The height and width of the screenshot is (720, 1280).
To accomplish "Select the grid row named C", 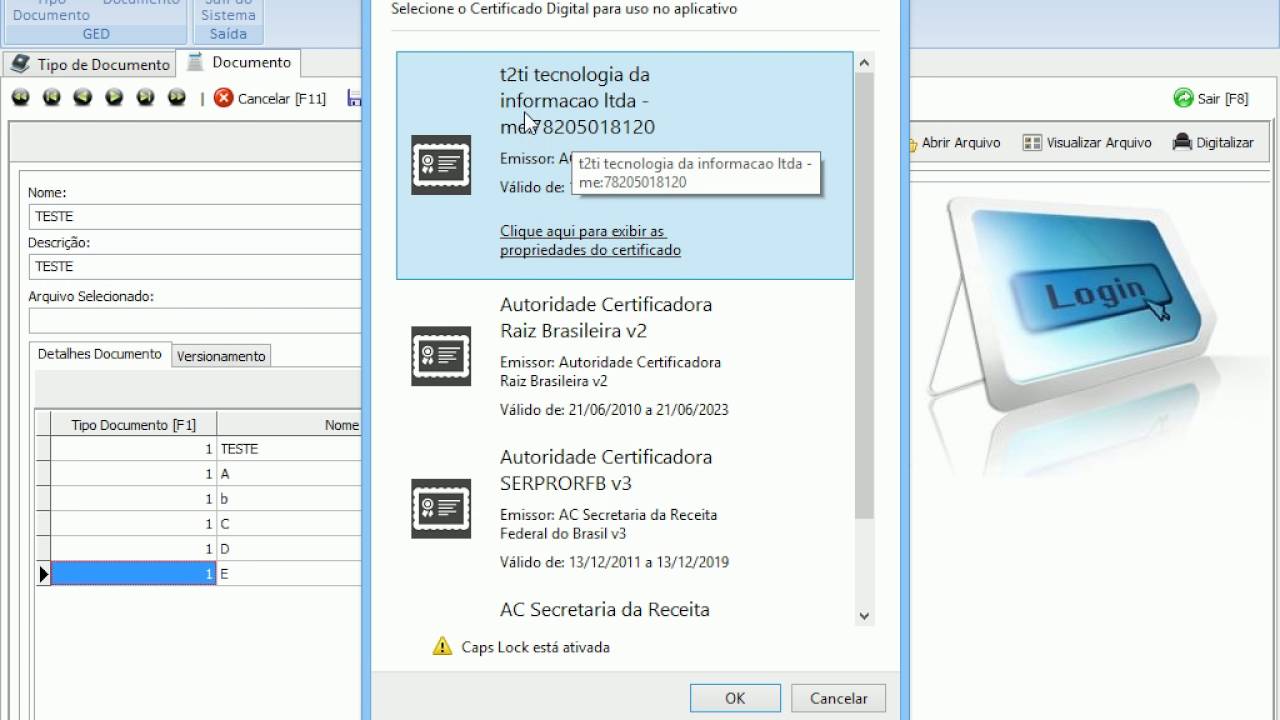I will pyautogui.click(x=198, y=524).
